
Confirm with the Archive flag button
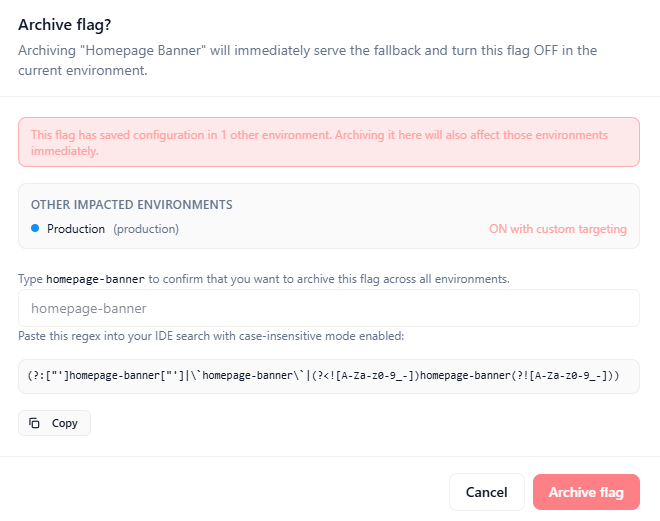[586, 492]
